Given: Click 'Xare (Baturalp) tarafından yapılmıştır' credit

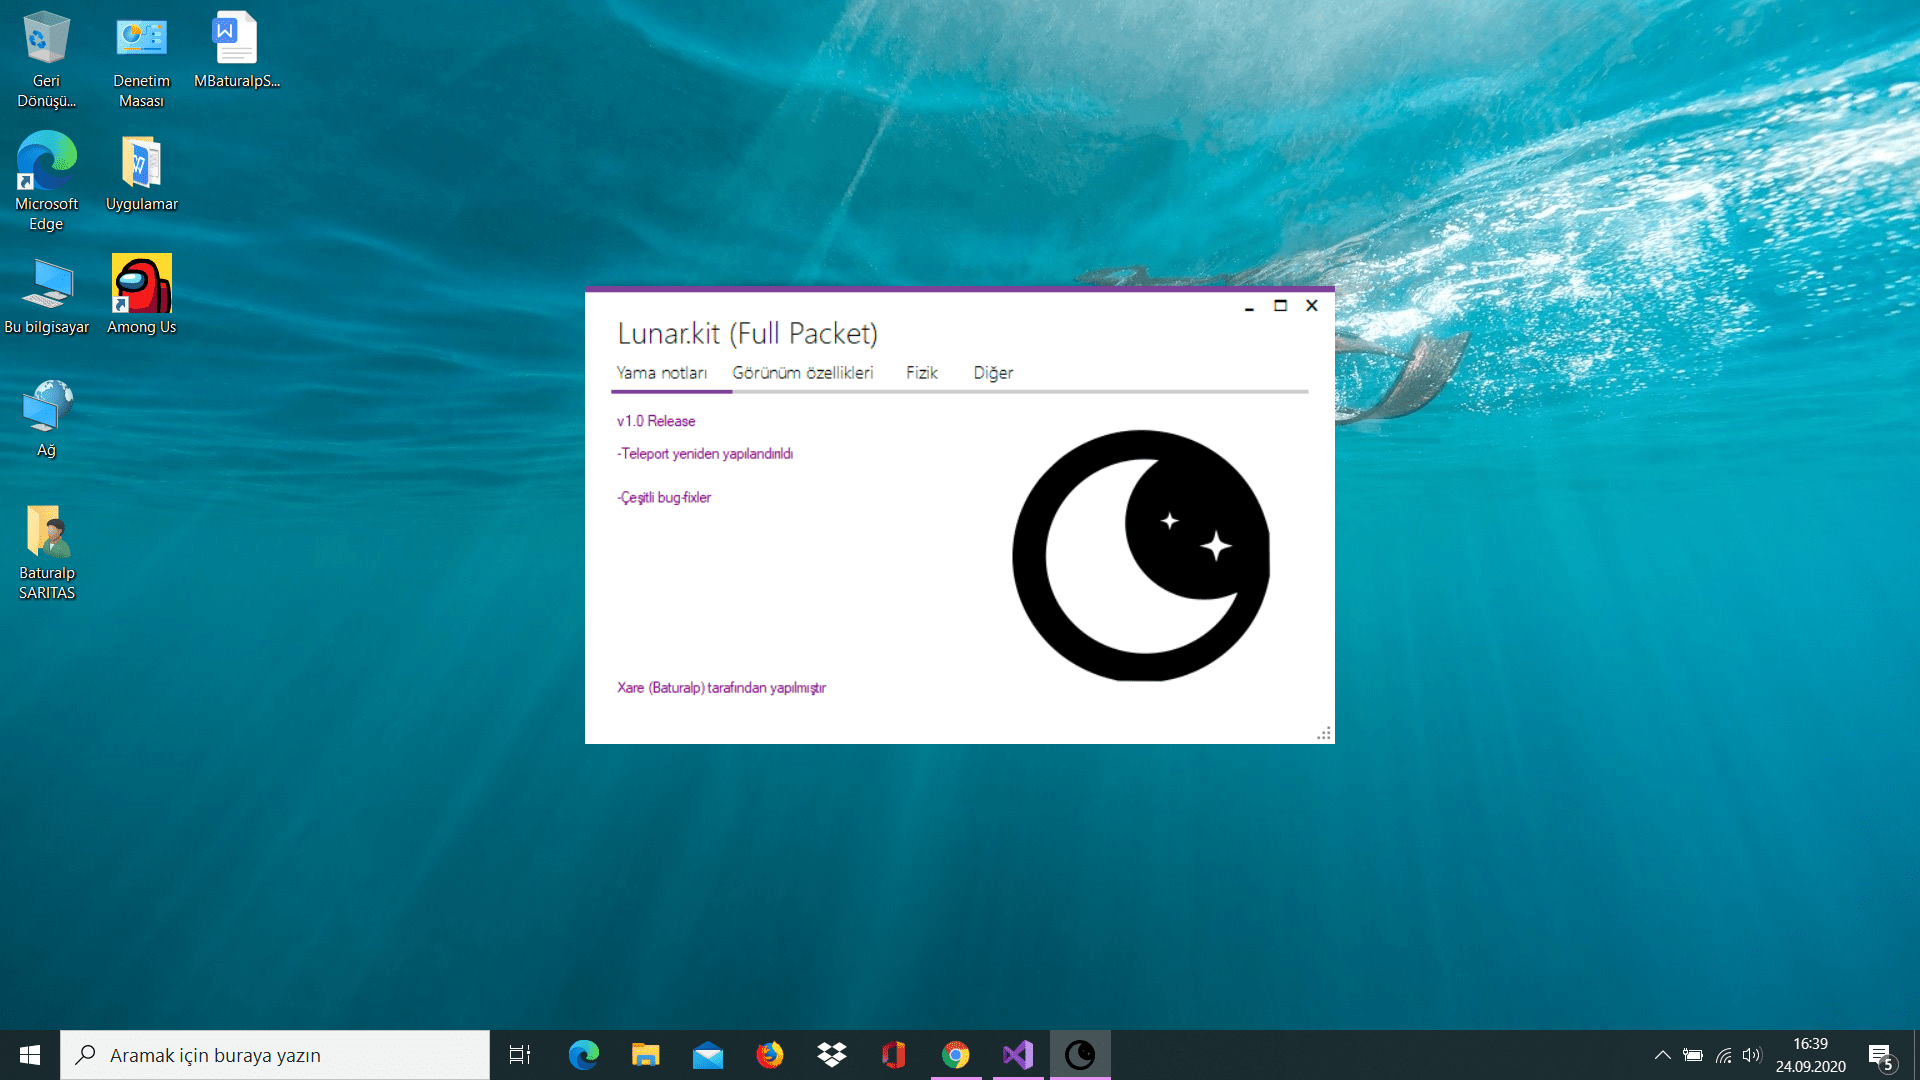Looking at the screenshot, I should click(721, 688).
